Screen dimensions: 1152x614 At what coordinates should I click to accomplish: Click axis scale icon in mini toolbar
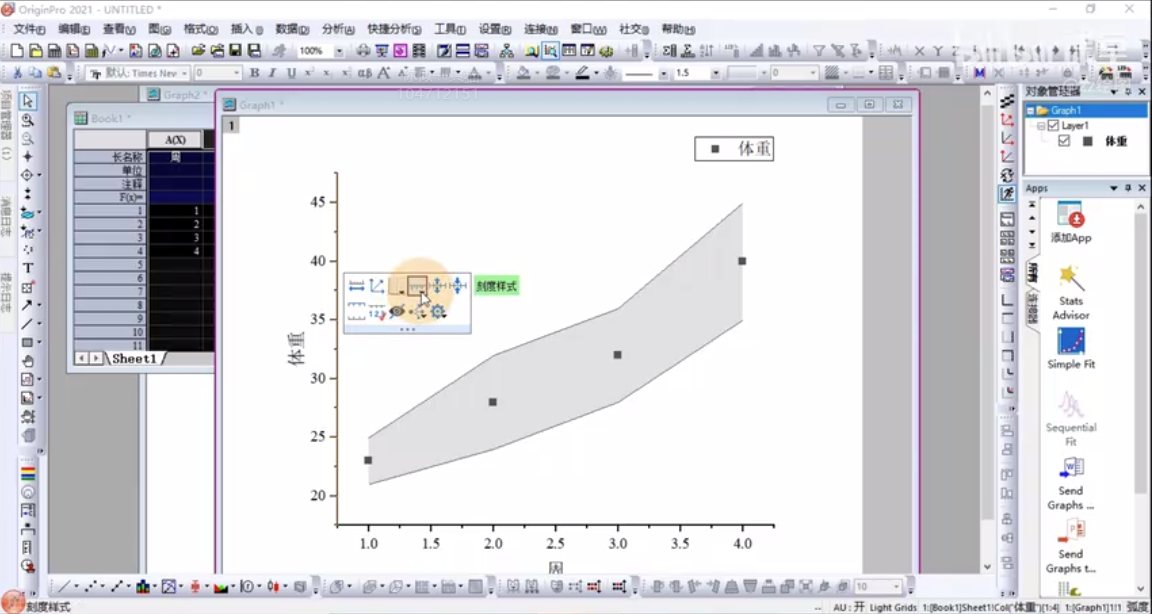356,286
